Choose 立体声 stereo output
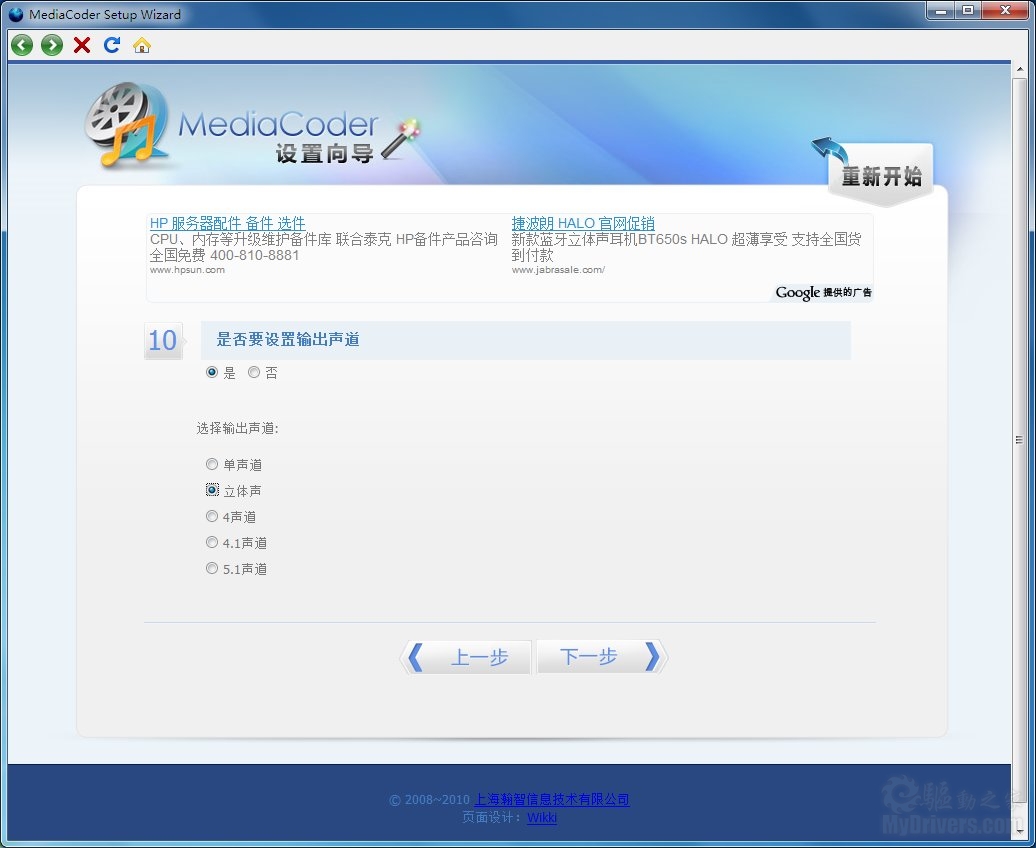1036x848 pixels. [211, 490]
